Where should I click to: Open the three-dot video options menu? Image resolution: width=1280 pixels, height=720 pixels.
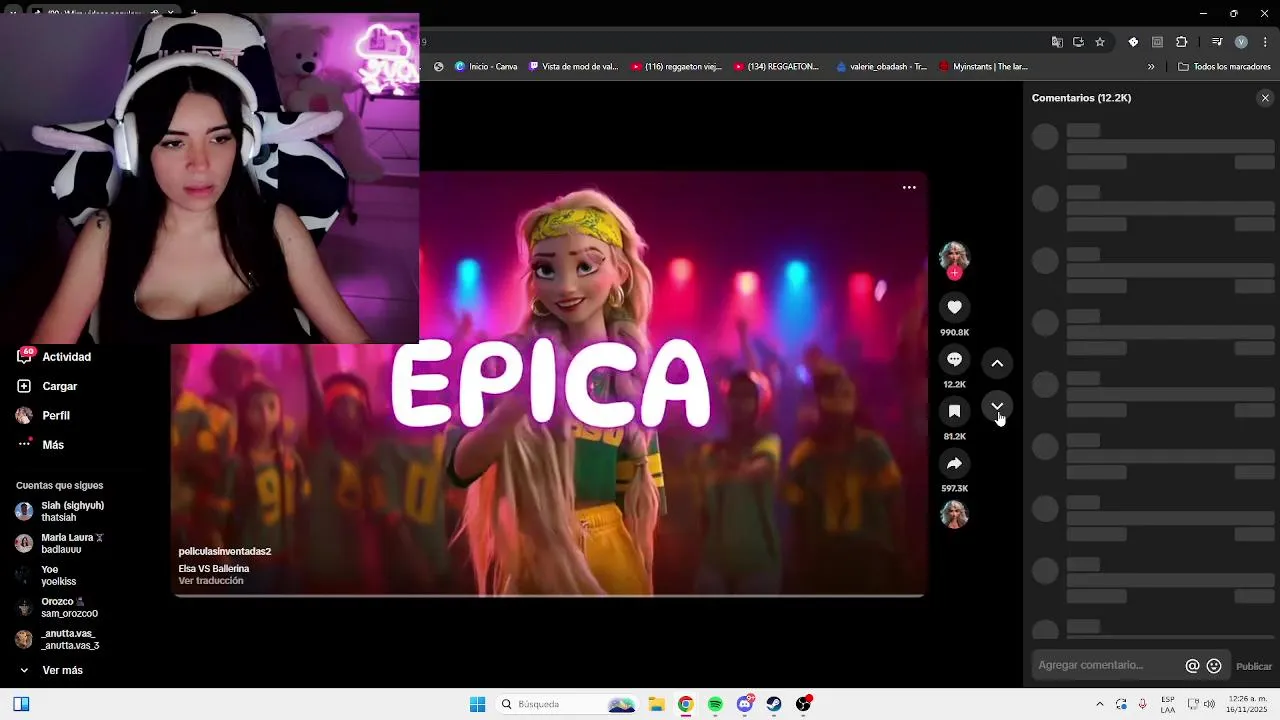[x=909, y=187]
